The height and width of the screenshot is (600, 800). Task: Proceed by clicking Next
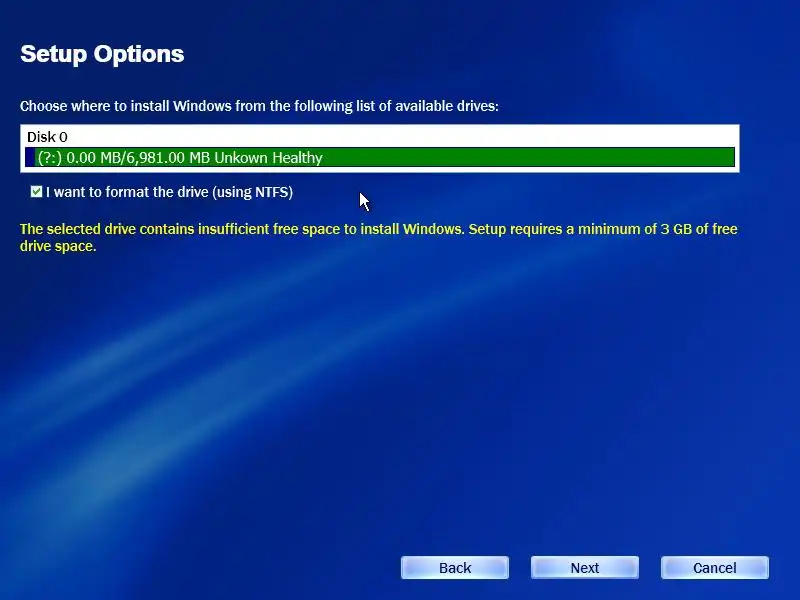[x=585, y=568]
